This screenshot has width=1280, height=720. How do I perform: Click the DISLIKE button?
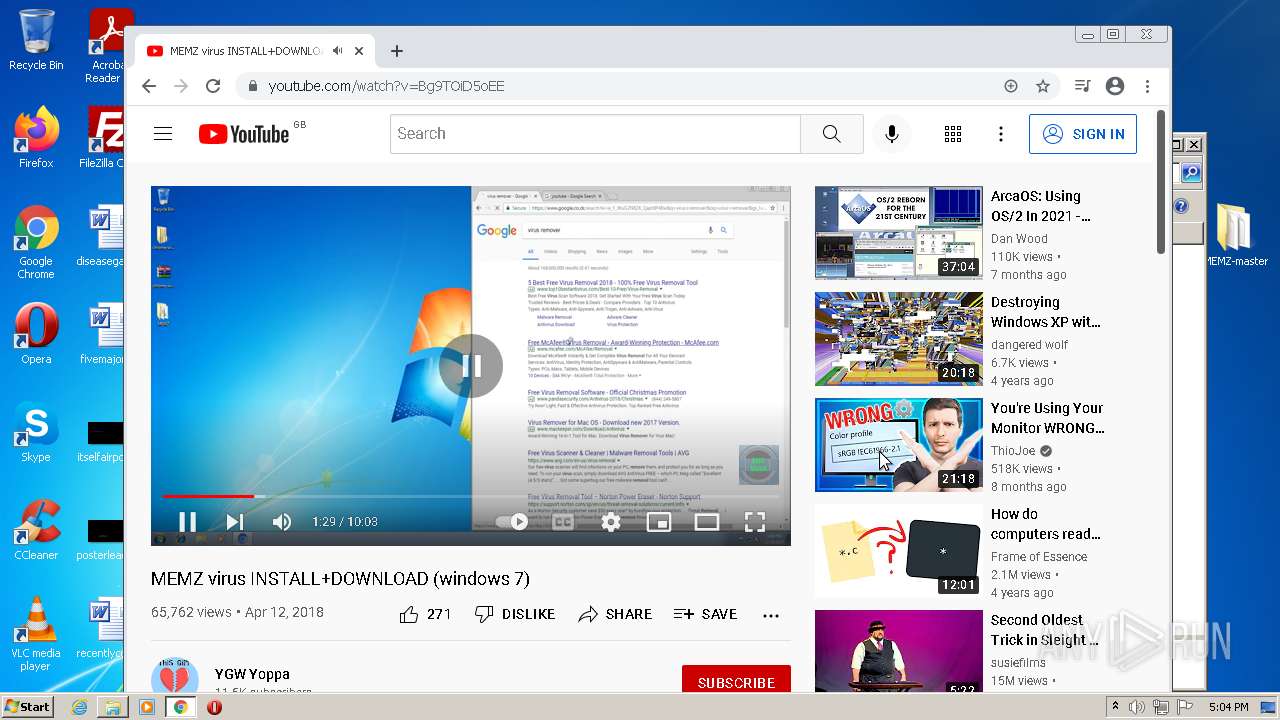pyautogui.click(x=515, y=614)
